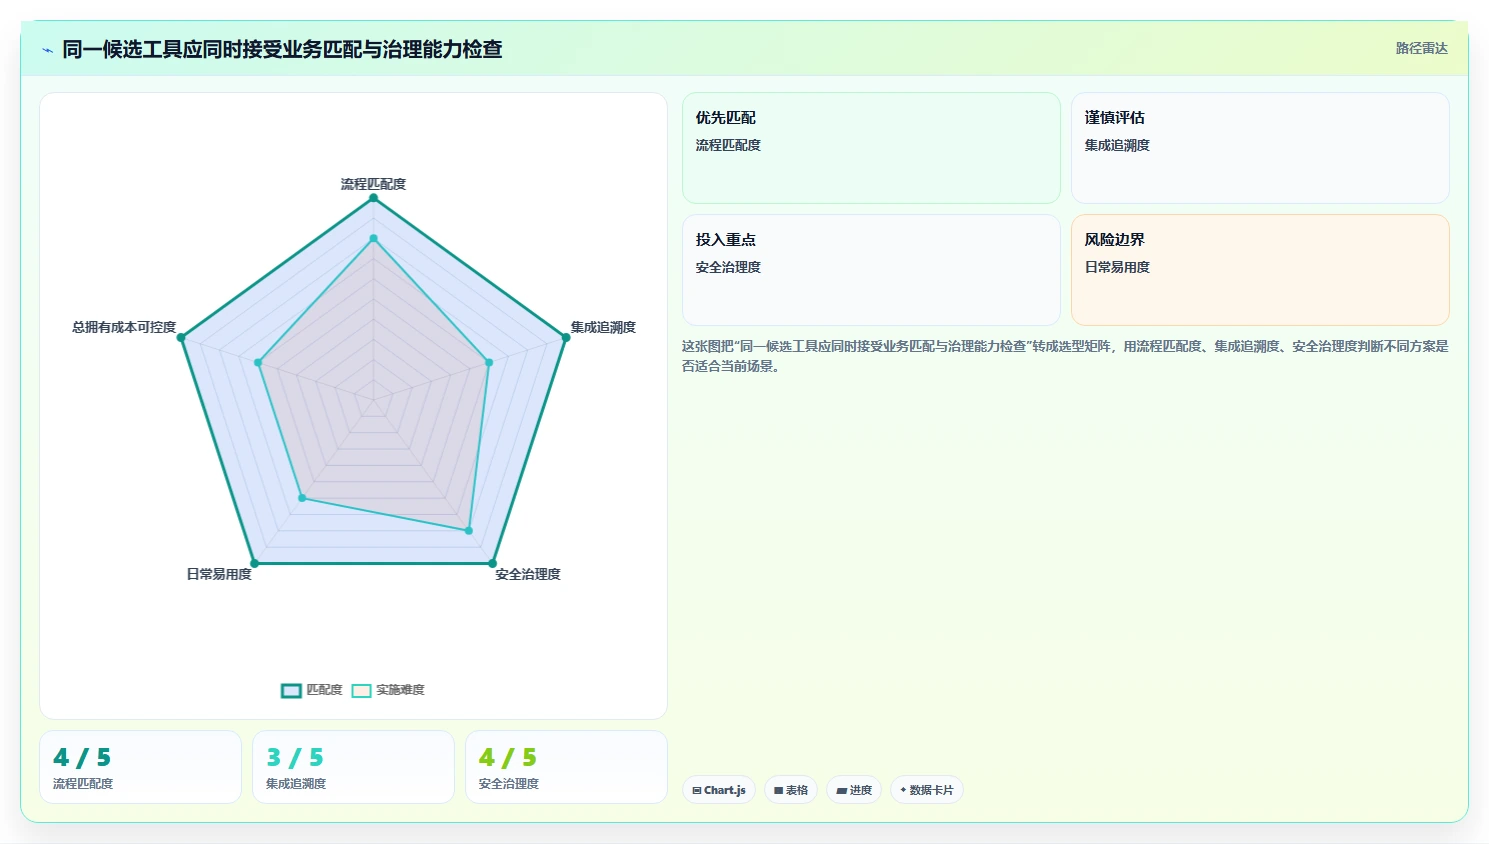Viewport: 1489px width, 844px height.
Task: Select the 数据卡片 tag chip
Action: [x=927, y=790]
